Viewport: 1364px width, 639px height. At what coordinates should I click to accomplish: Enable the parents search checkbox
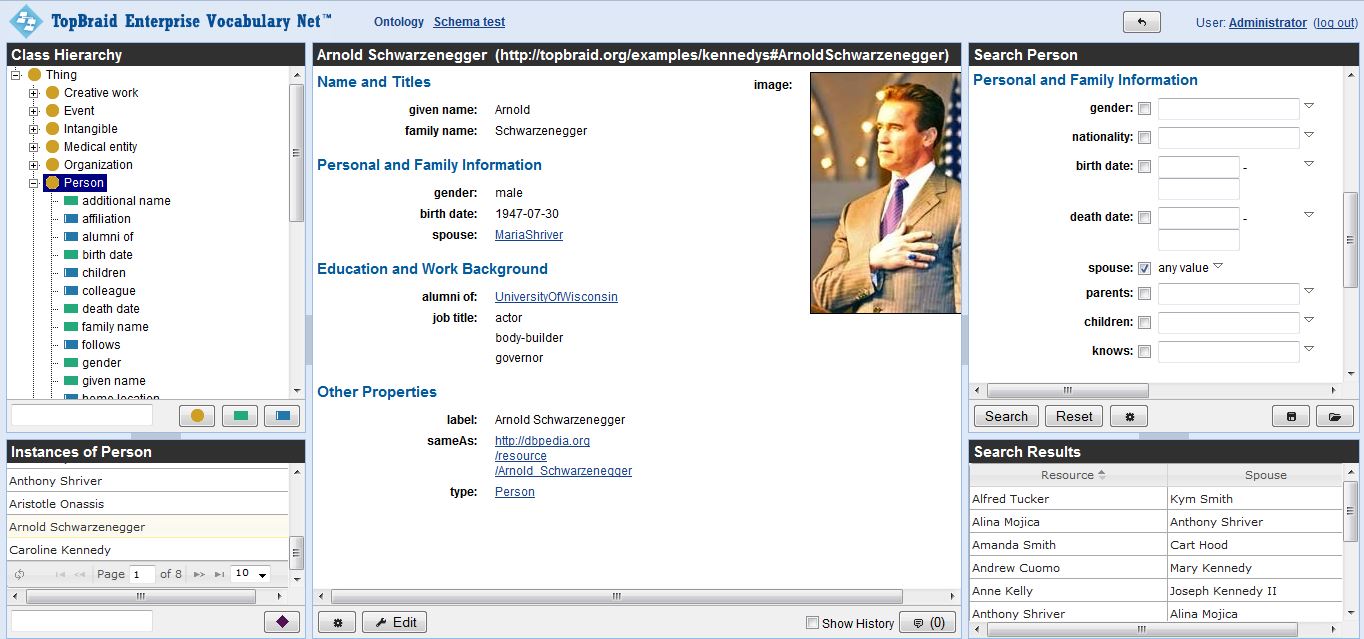[1144, 293]
